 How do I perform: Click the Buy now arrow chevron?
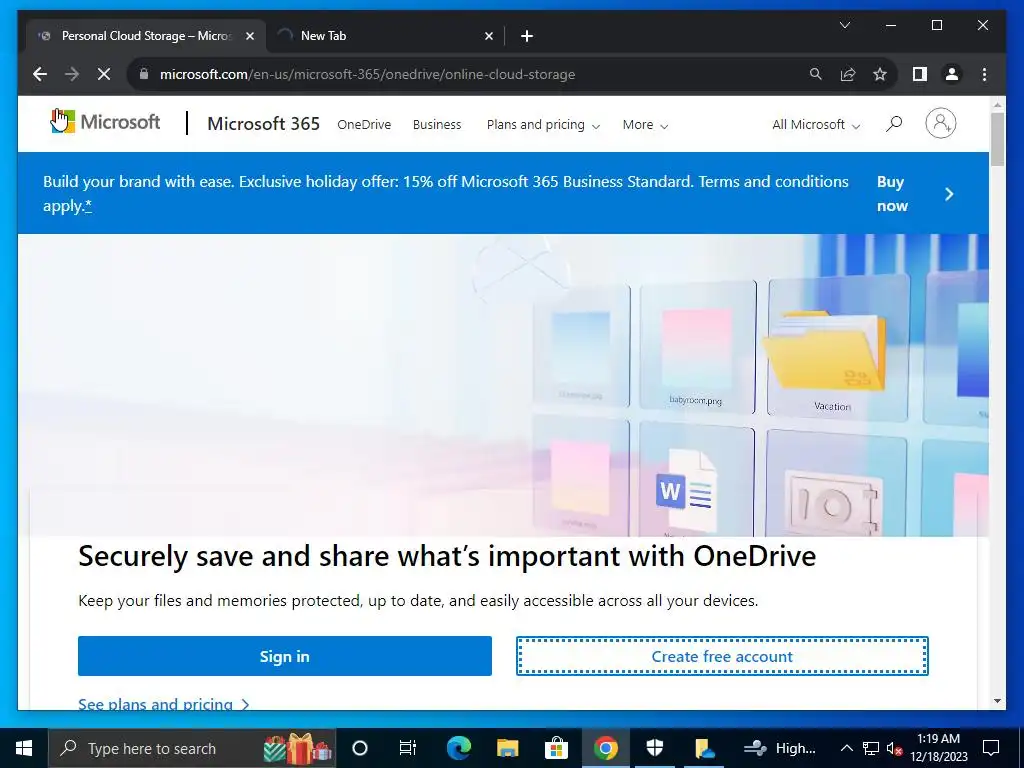point(949,194)
